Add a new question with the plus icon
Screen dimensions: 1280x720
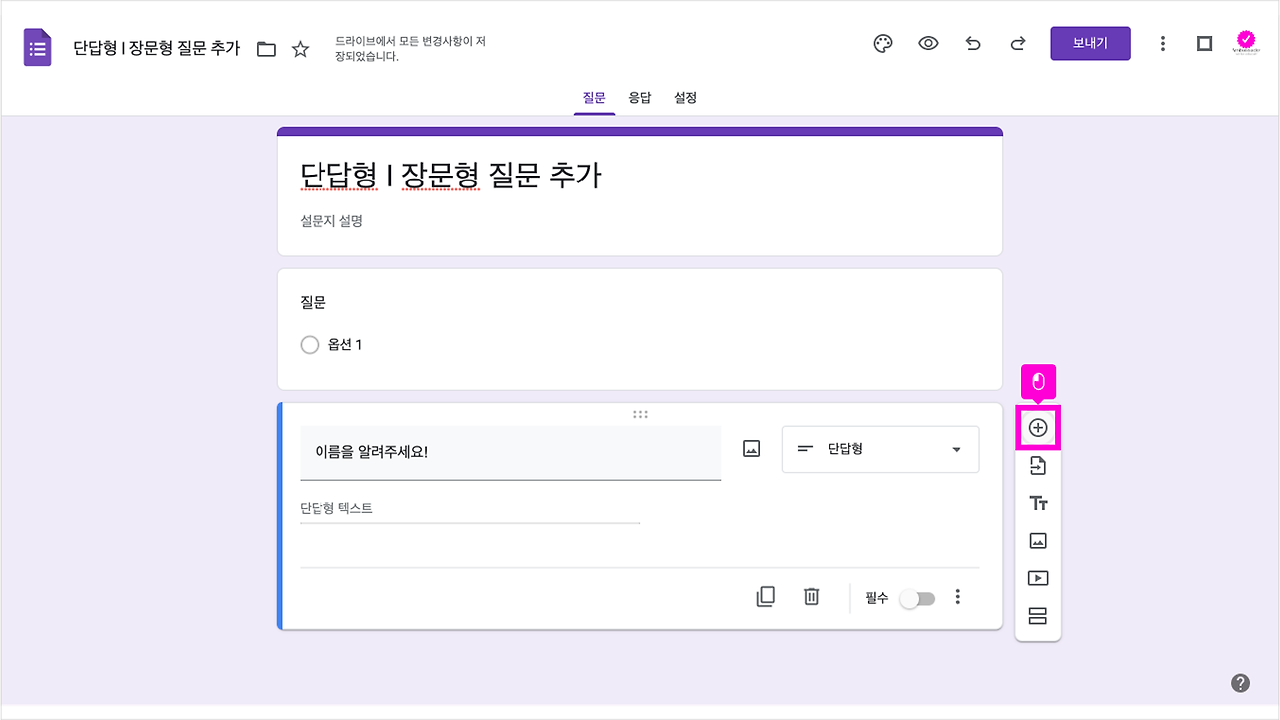(1037, 426)
